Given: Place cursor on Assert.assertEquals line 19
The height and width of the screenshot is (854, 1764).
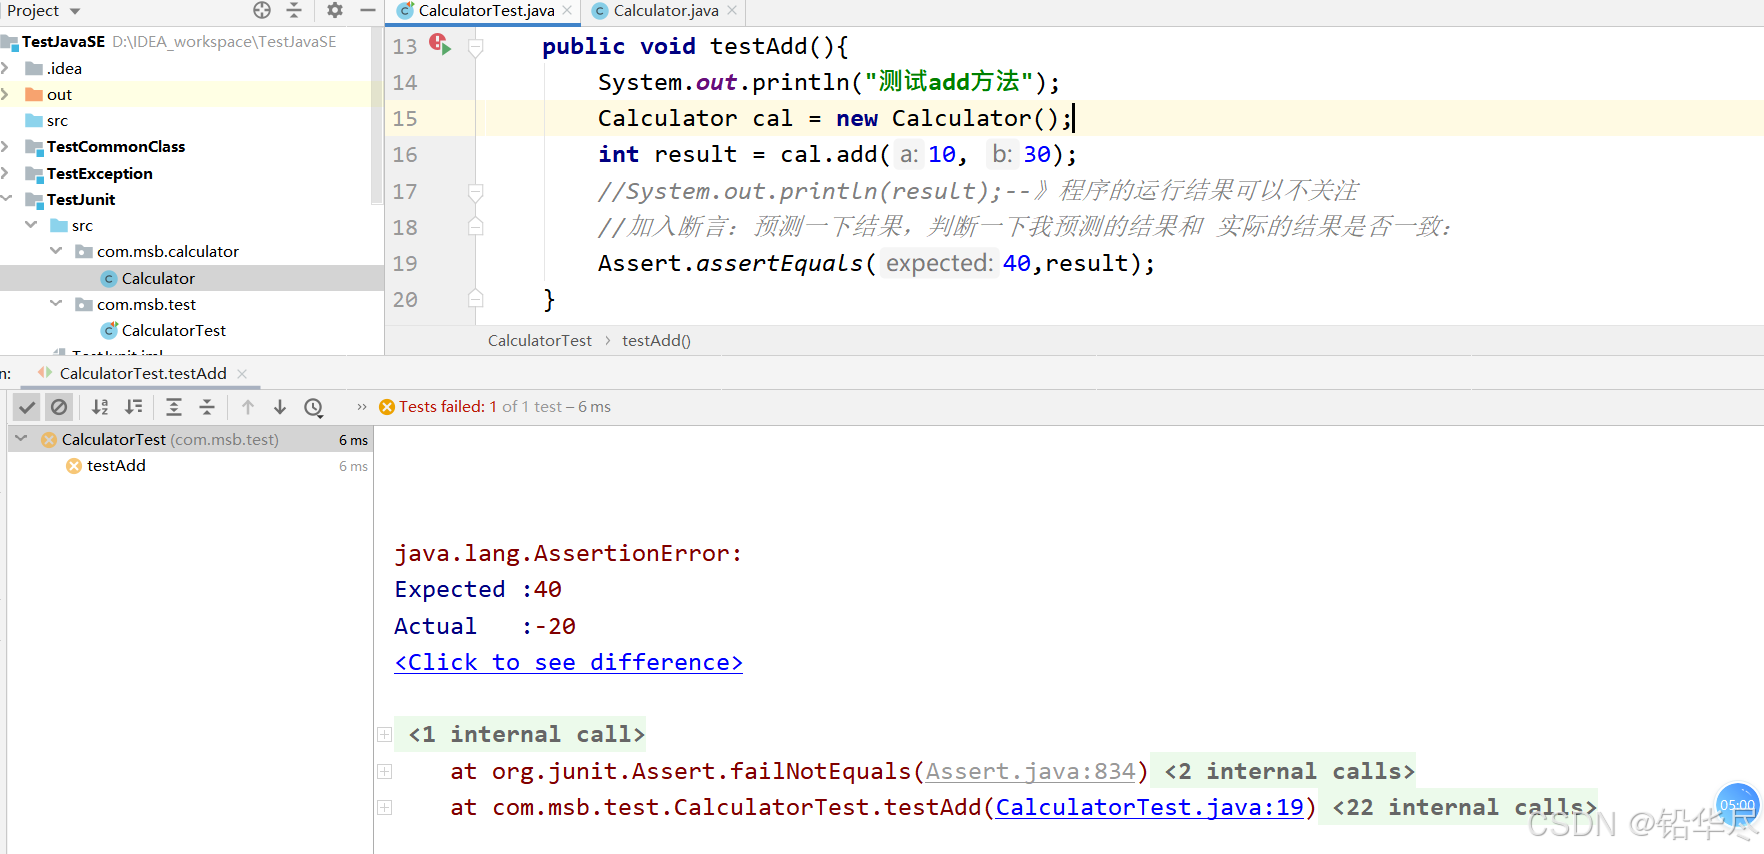Looking at the screenshot, I should [876, 263].
